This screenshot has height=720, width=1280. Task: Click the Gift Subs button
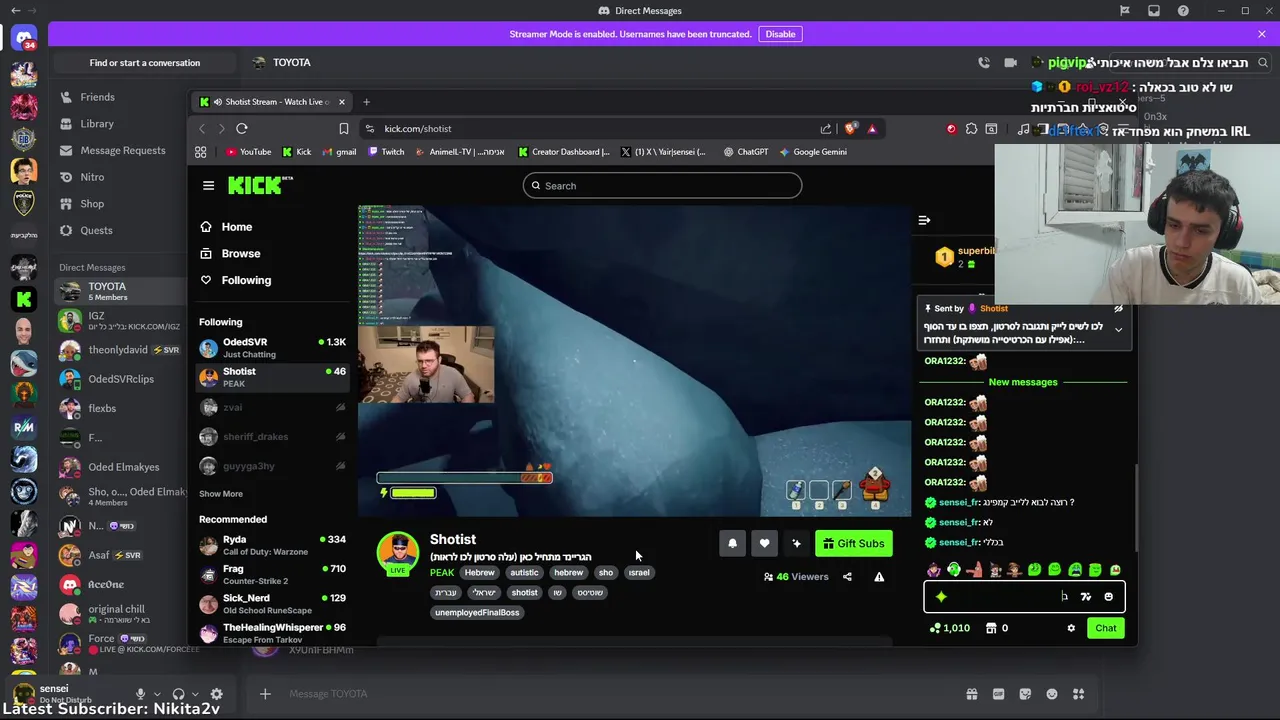point(853,543)
